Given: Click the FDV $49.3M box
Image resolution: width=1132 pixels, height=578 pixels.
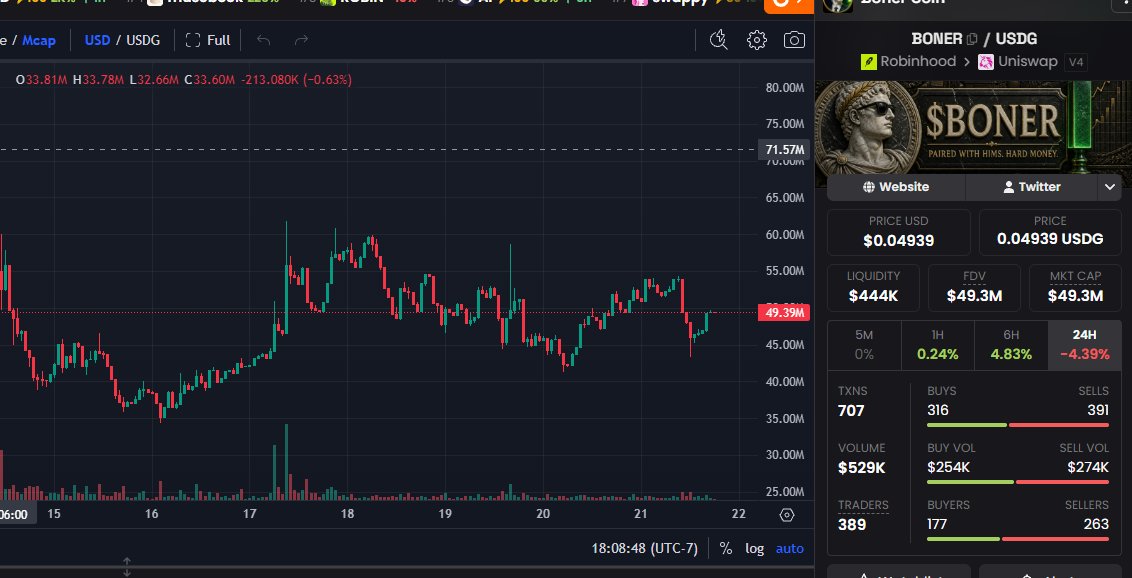Looking at the screenshot, I should point(974,288).
